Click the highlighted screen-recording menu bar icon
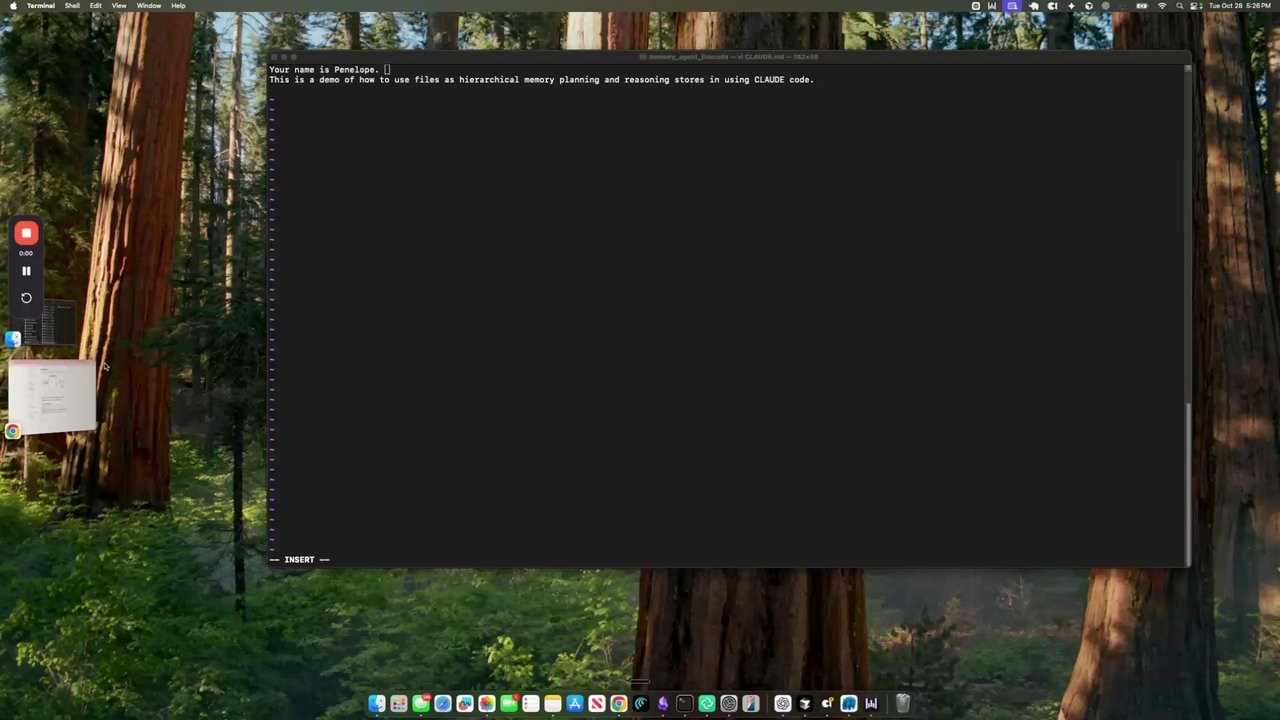Screen dimensions: 1280x720 (1013, 6)
